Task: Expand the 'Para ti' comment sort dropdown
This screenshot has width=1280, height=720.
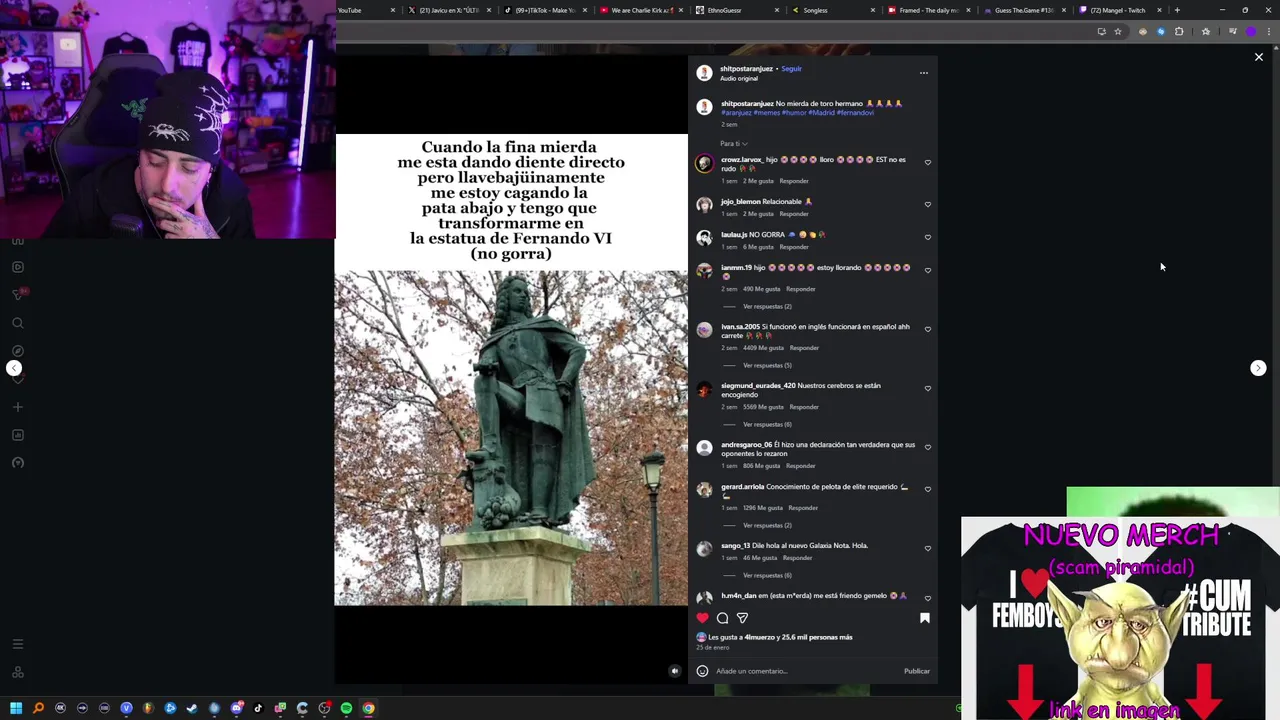Action: coord(733,144)
